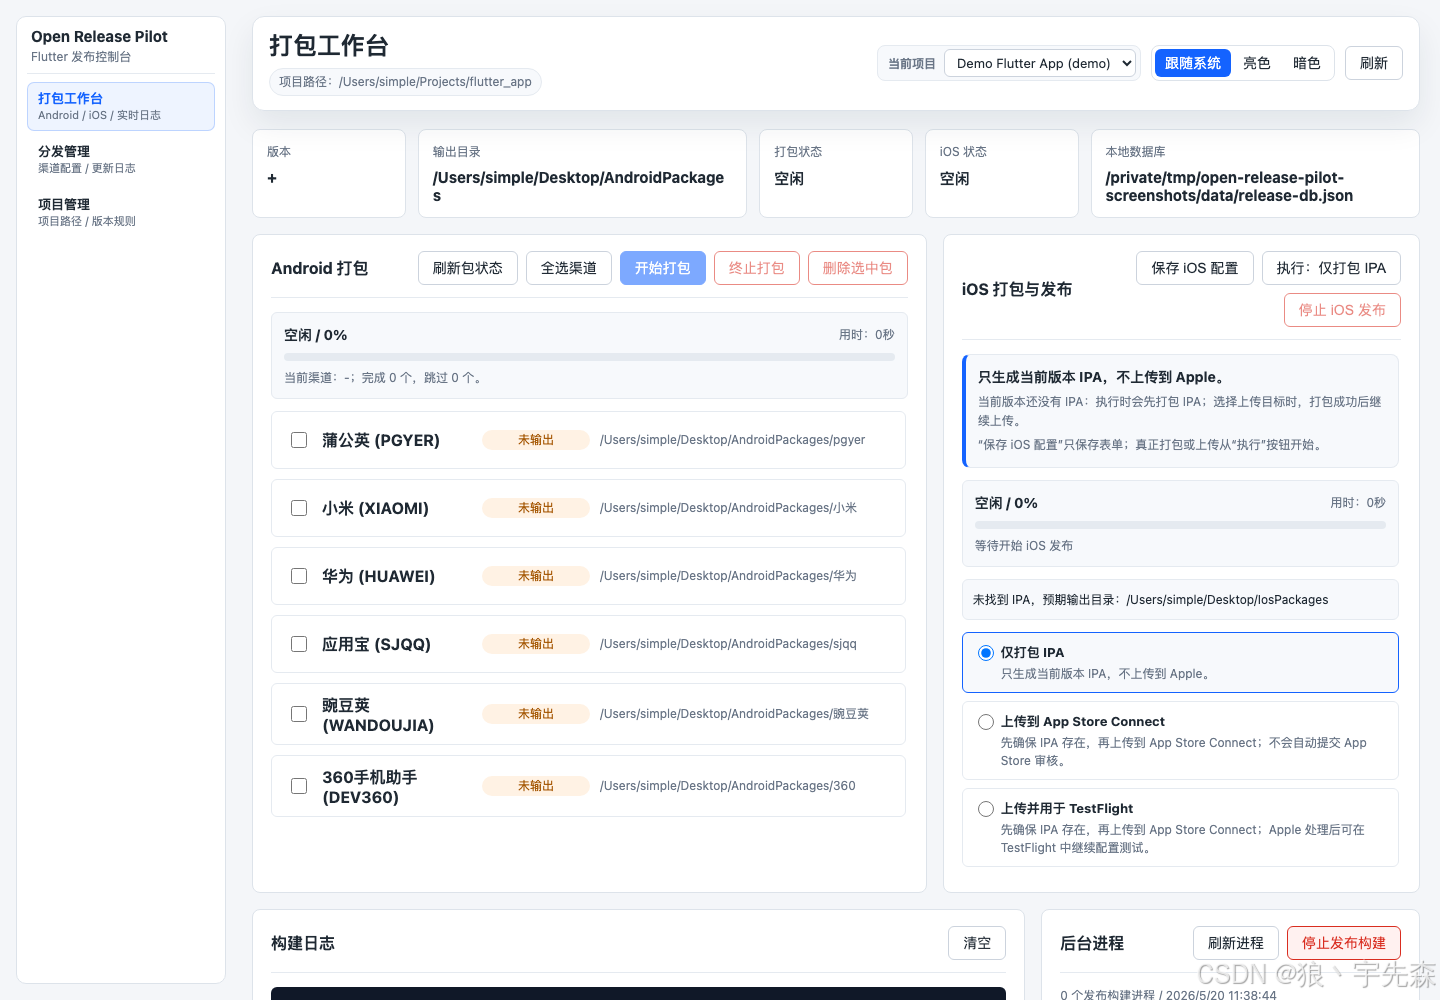This screenshot has width=1440, height=1000.
Task: Click the 未输出 badge in 小米 row
Action: click(536, 508)
